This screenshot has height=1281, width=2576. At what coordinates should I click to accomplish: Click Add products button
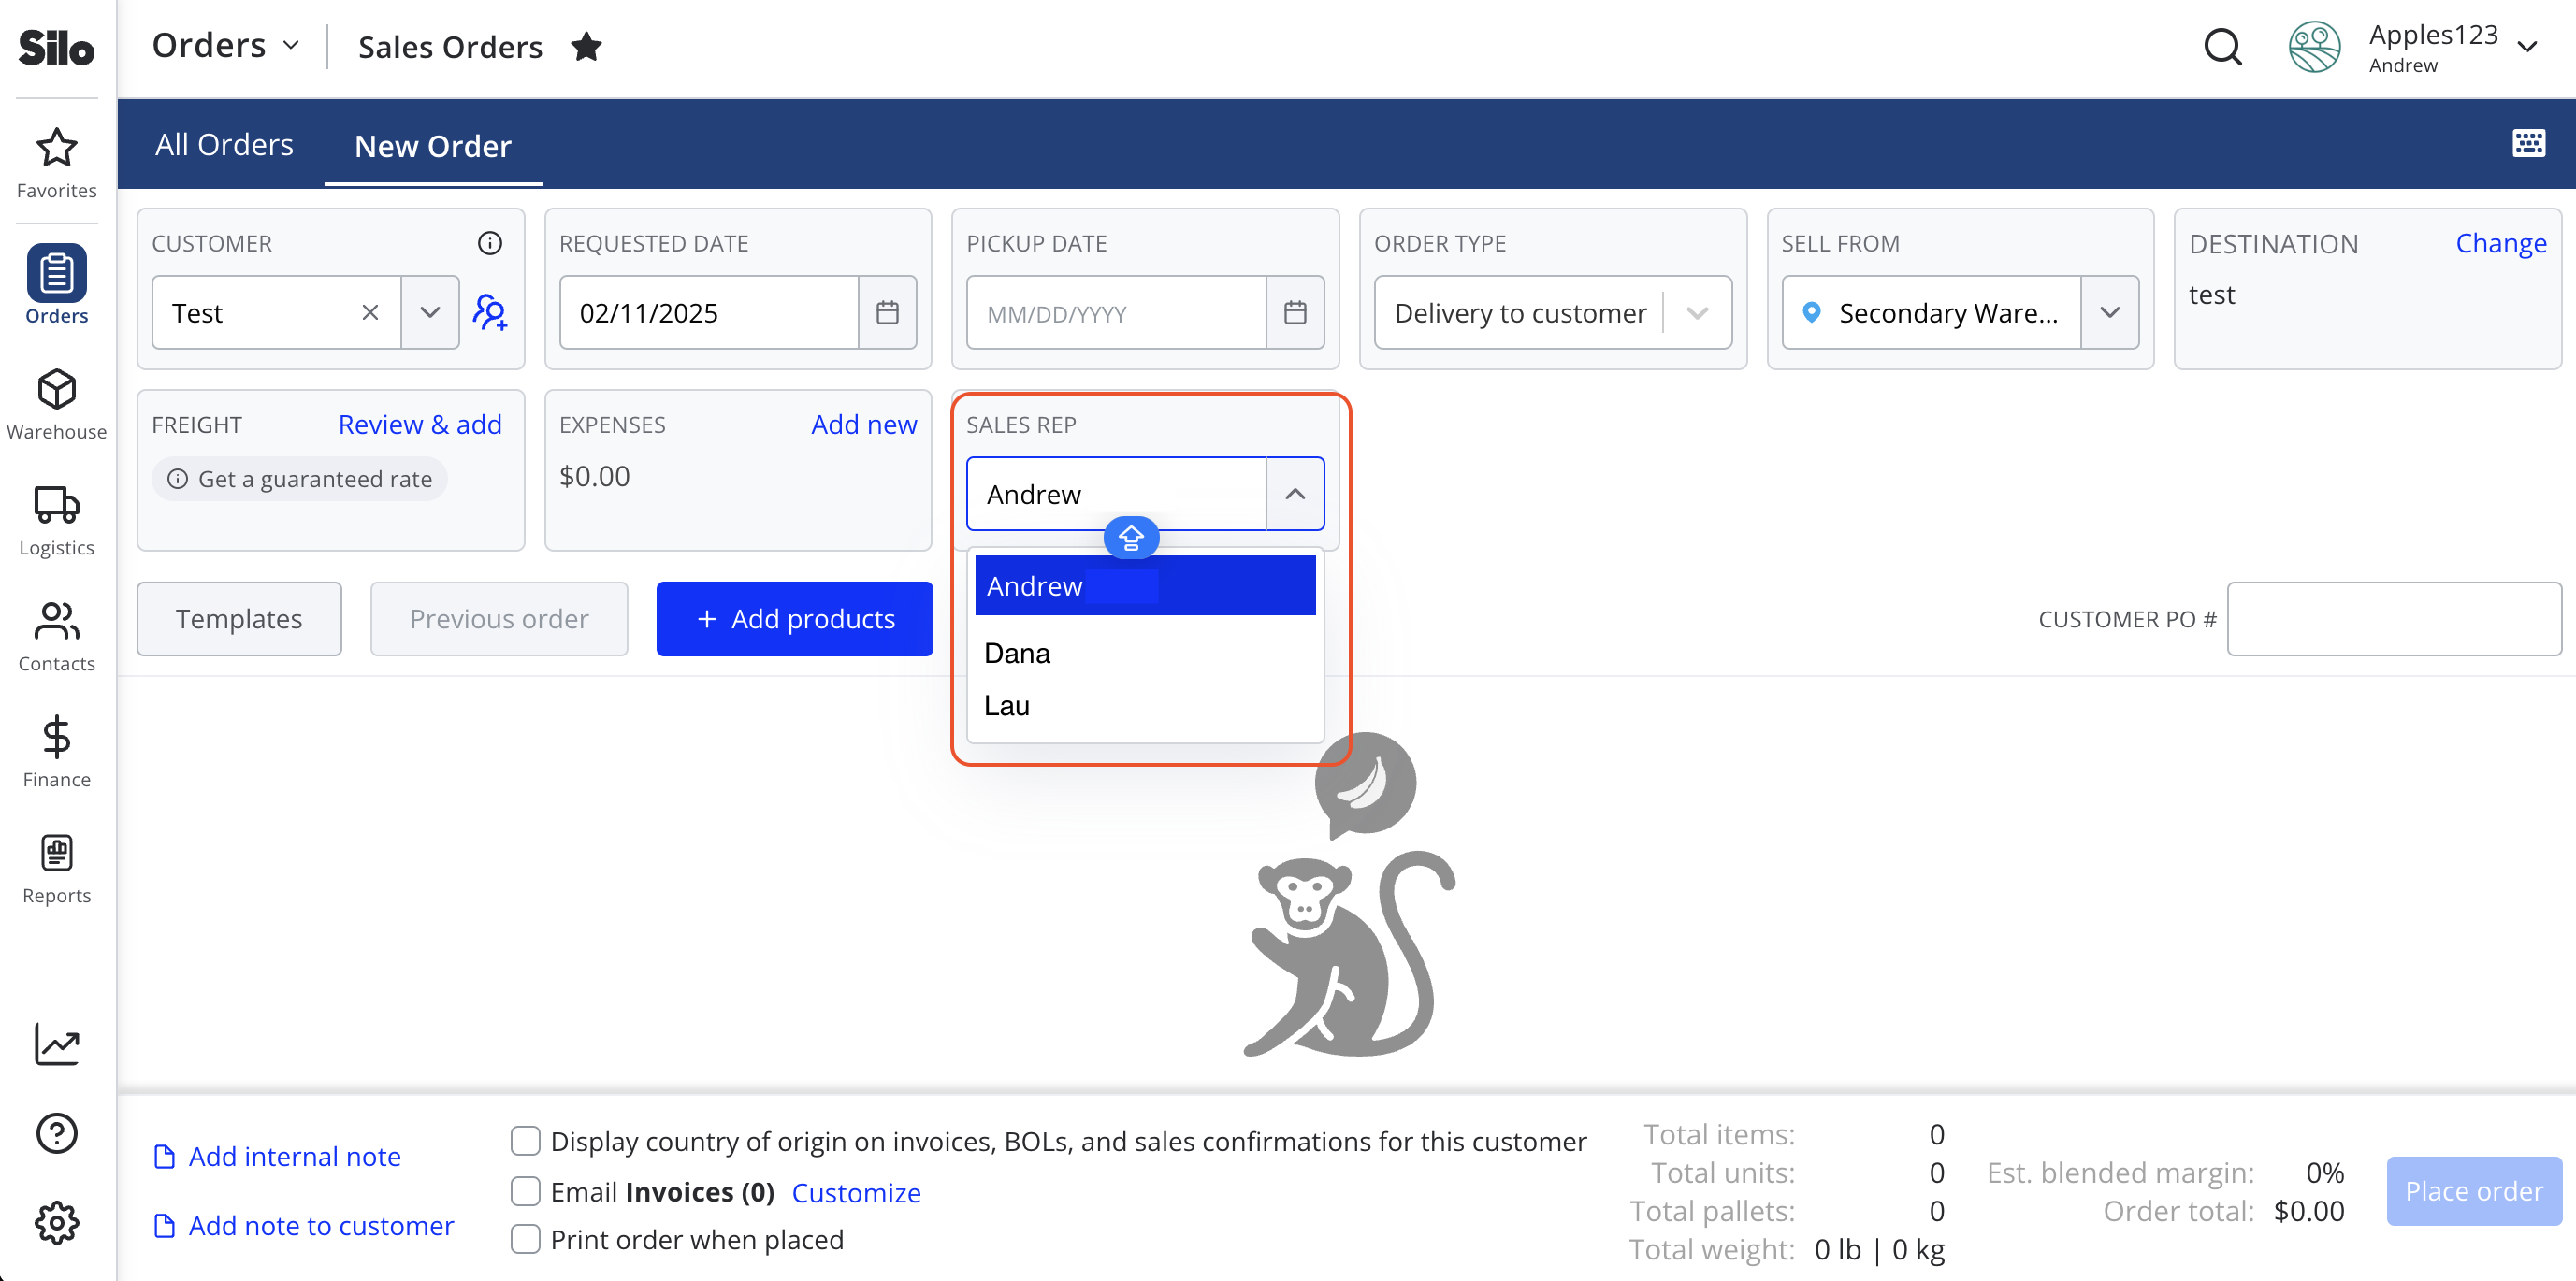coord(795,619)
